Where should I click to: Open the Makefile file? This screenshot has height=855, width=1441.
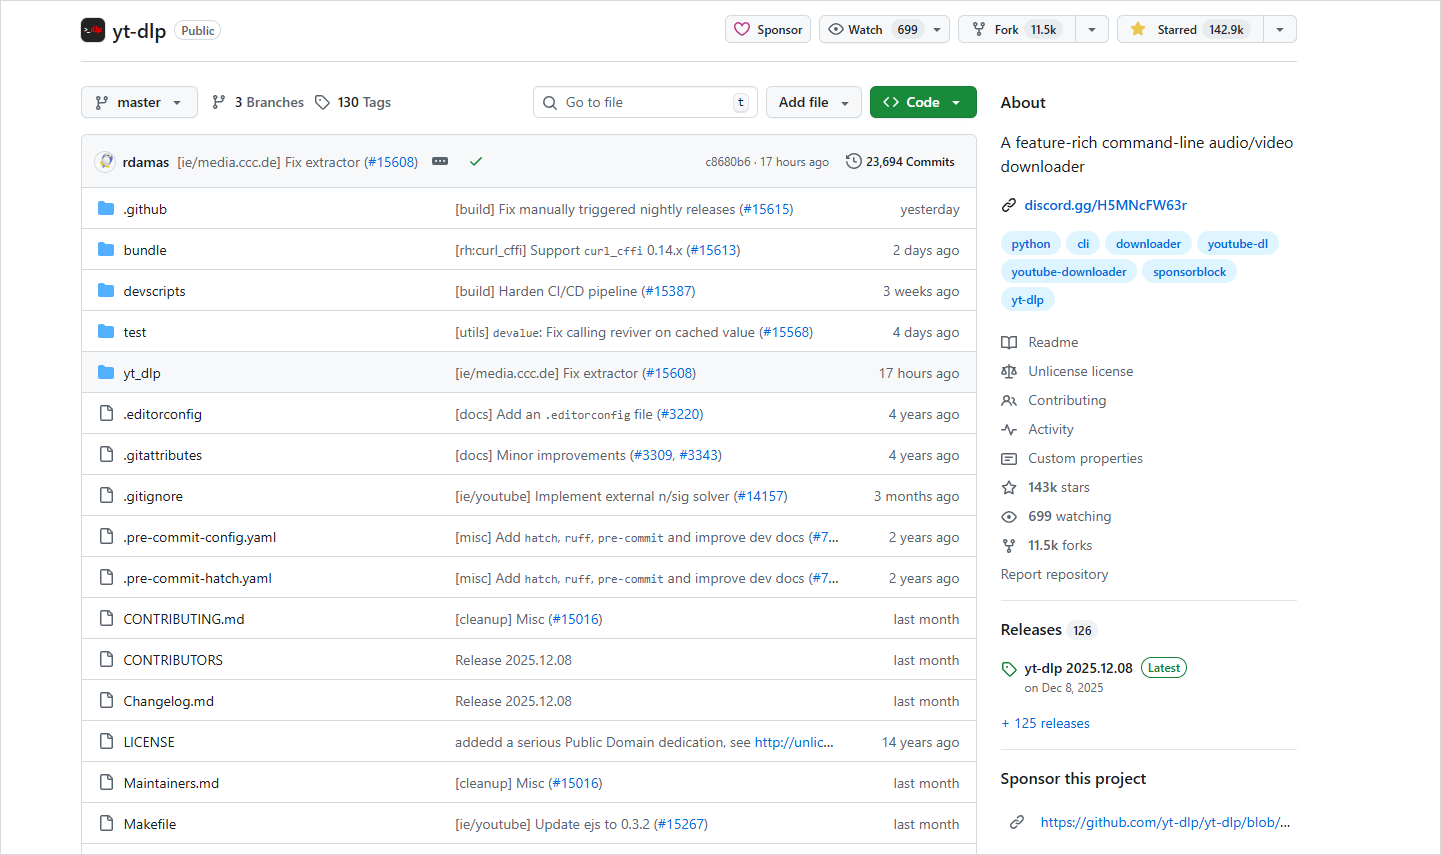(x=150, y=824)
